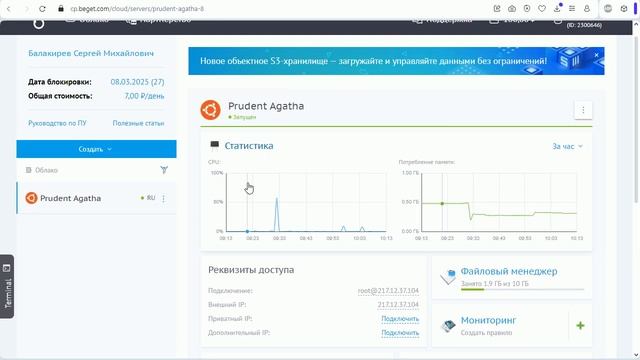
Task: Open Файловый менеджер
Action: coord(509,271)
